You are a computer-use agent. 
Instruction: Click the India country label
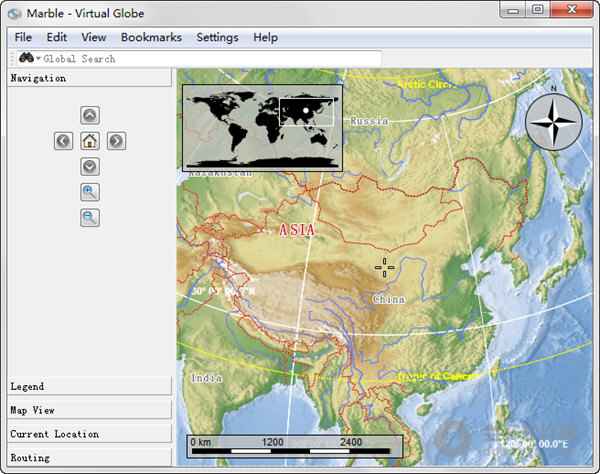207,378
